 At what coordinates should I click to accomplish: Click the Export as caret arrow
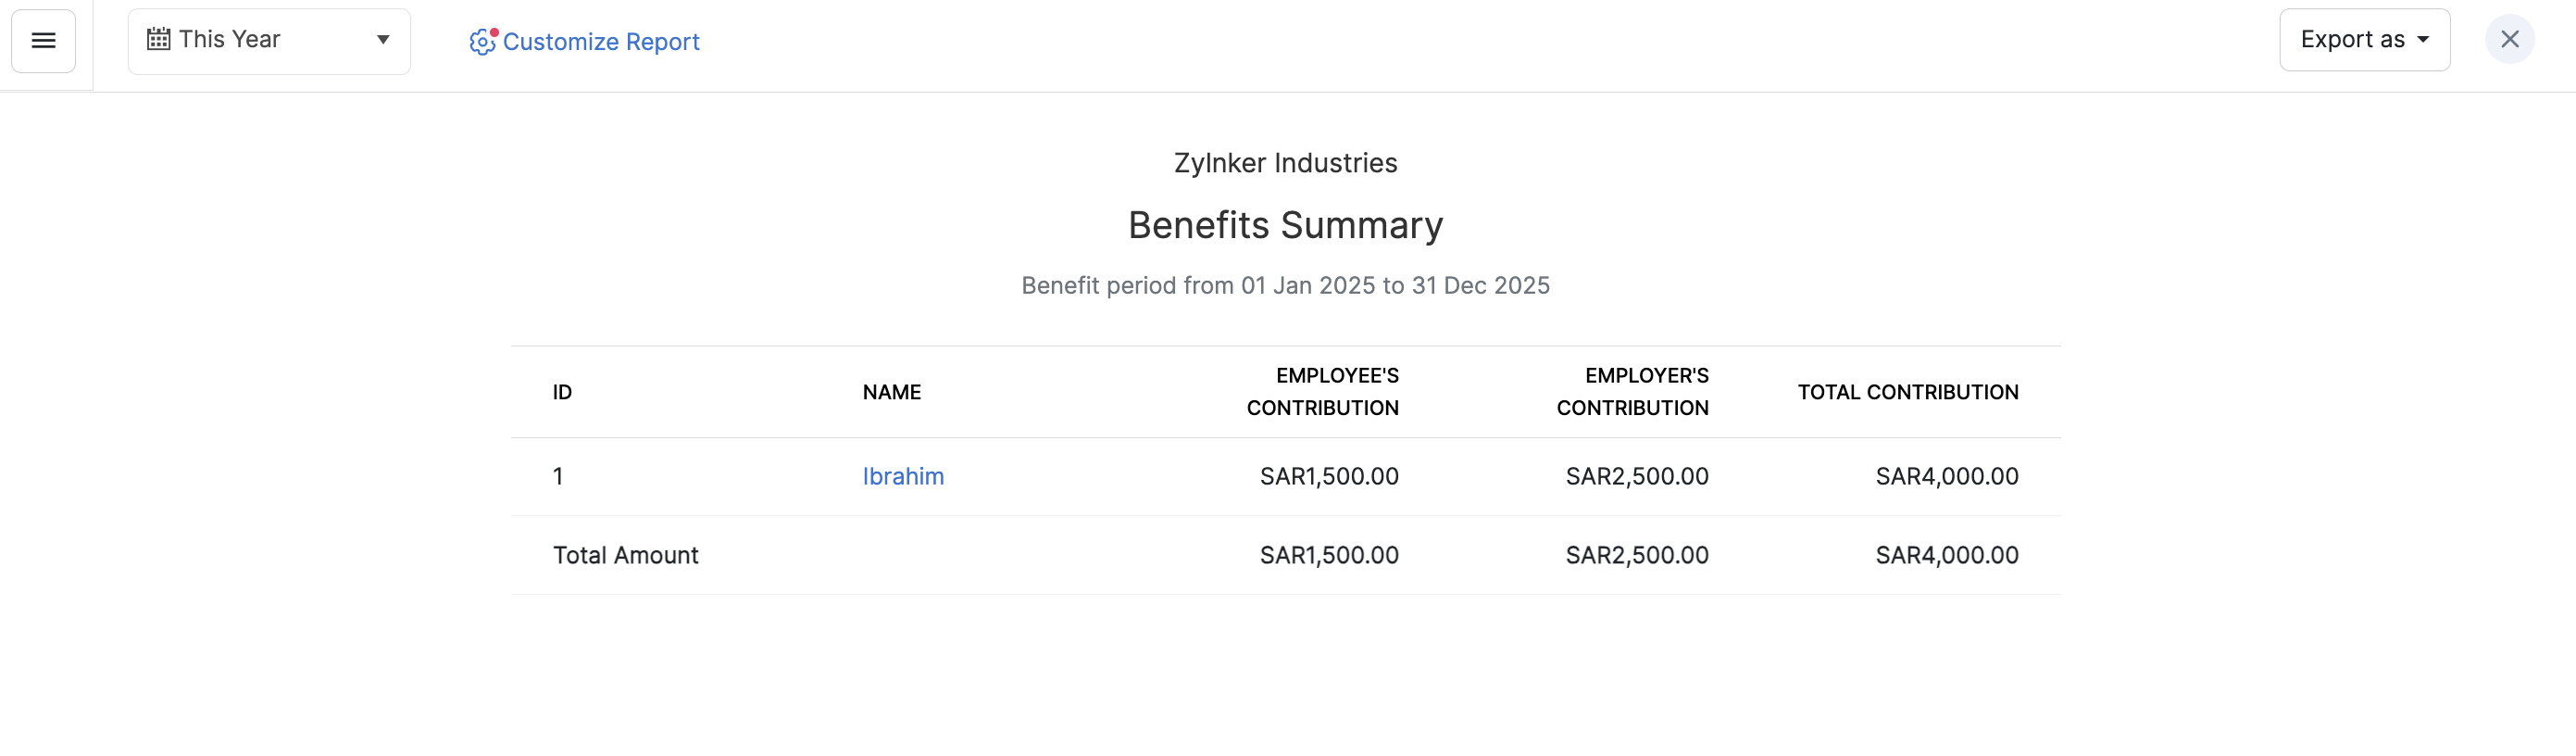coord(2423,40)
